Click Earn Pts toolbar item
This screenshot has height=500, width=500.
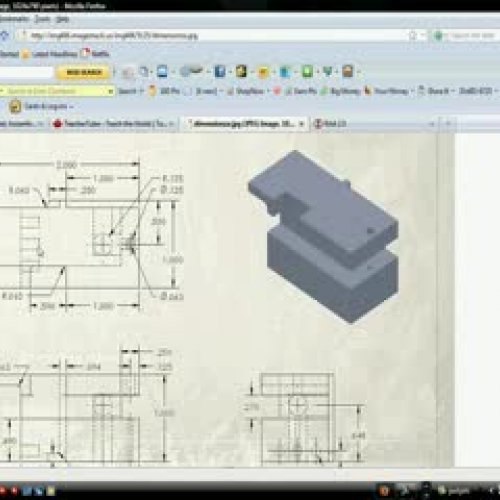click(x=301, y=91)
